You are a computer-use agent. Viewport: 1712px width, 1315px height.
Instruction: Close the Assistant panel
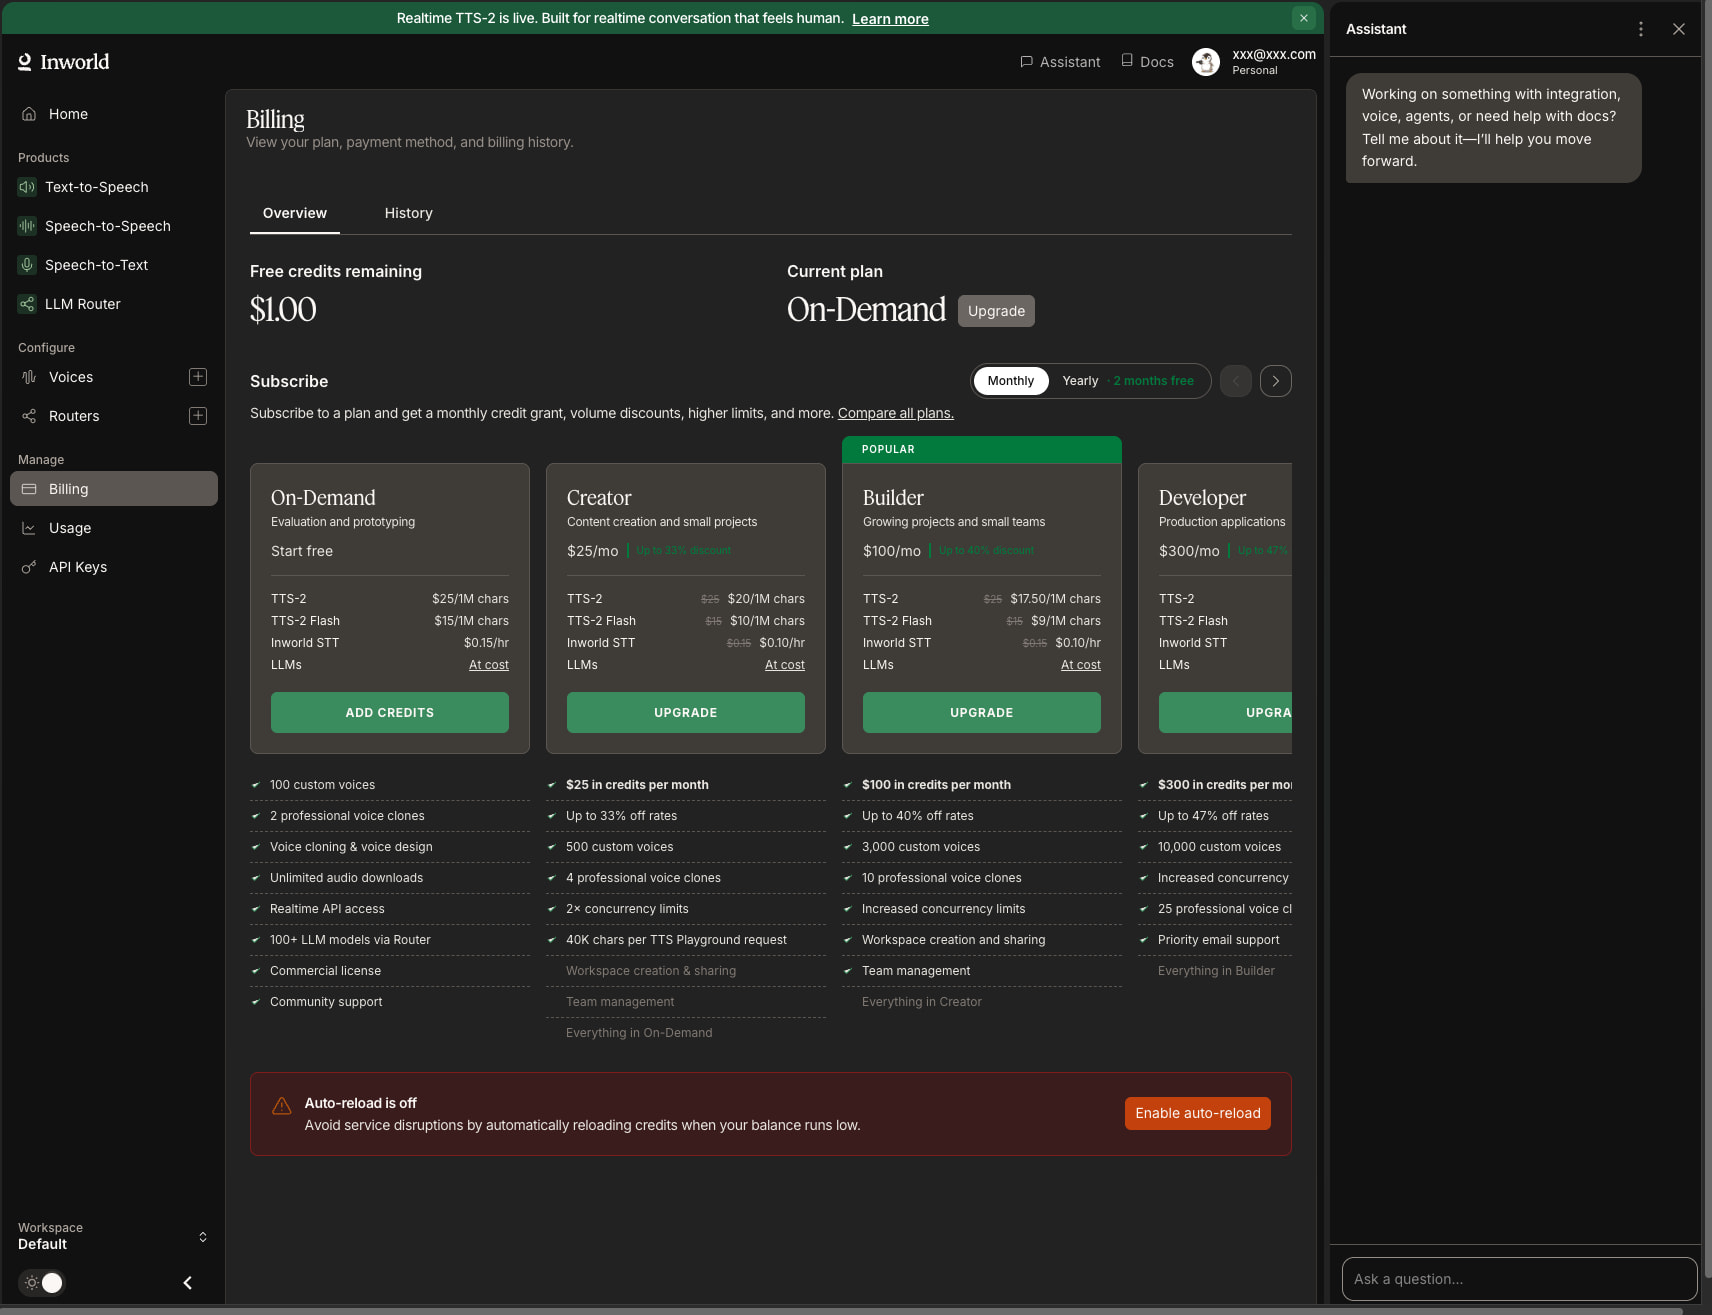(1679, 29)
